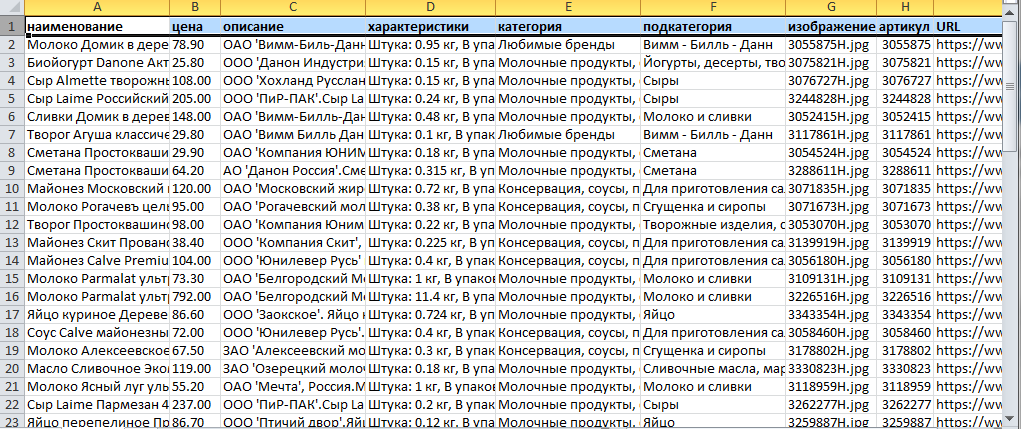Image resolution: width=1021 pixels, height=429 pixels.
Task: Select image cell '3075821H.jpg'
Action: click(831, 63)
